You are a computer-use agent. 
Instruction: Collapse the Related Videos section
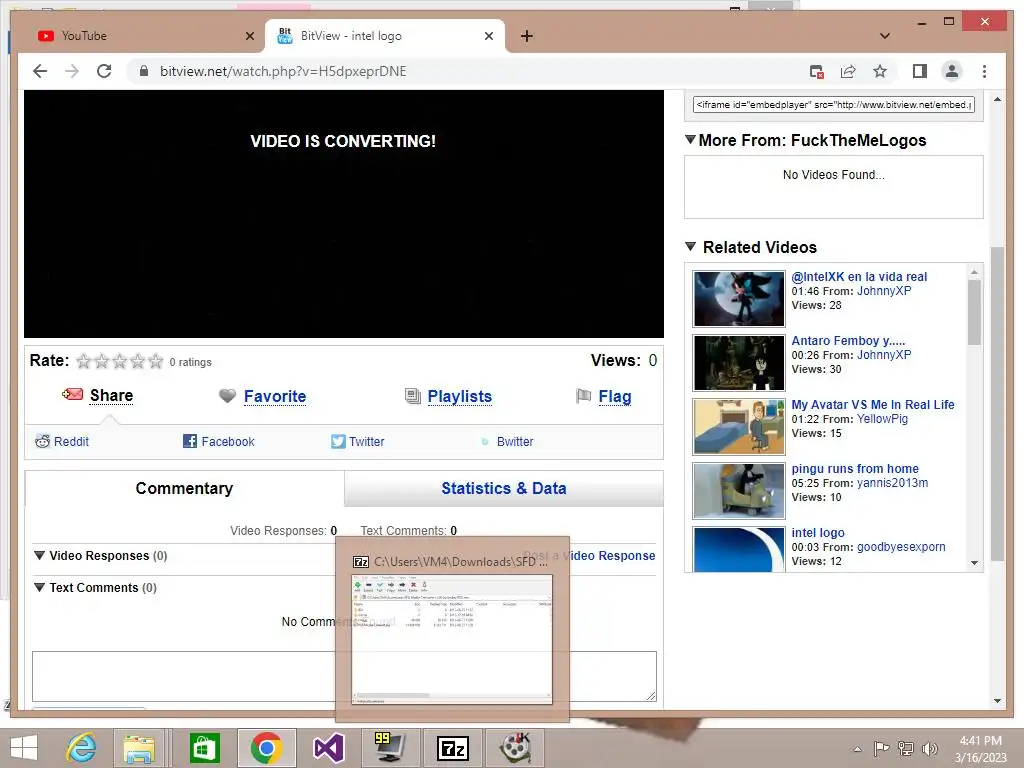click(x=690, y=247)
